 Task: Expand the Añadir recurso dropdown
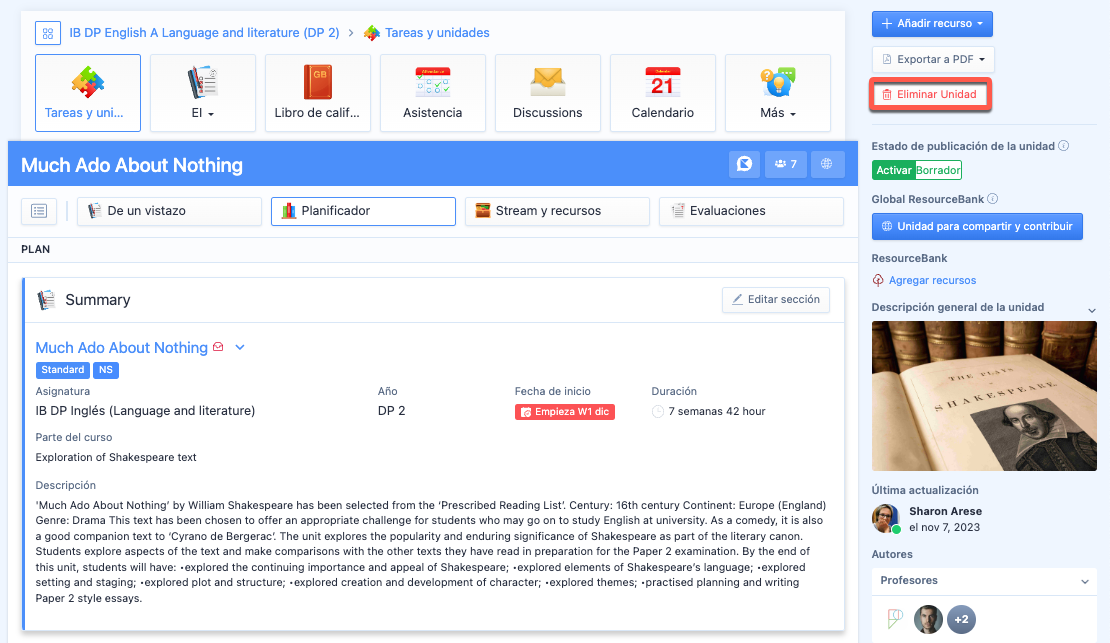[932, 23]
